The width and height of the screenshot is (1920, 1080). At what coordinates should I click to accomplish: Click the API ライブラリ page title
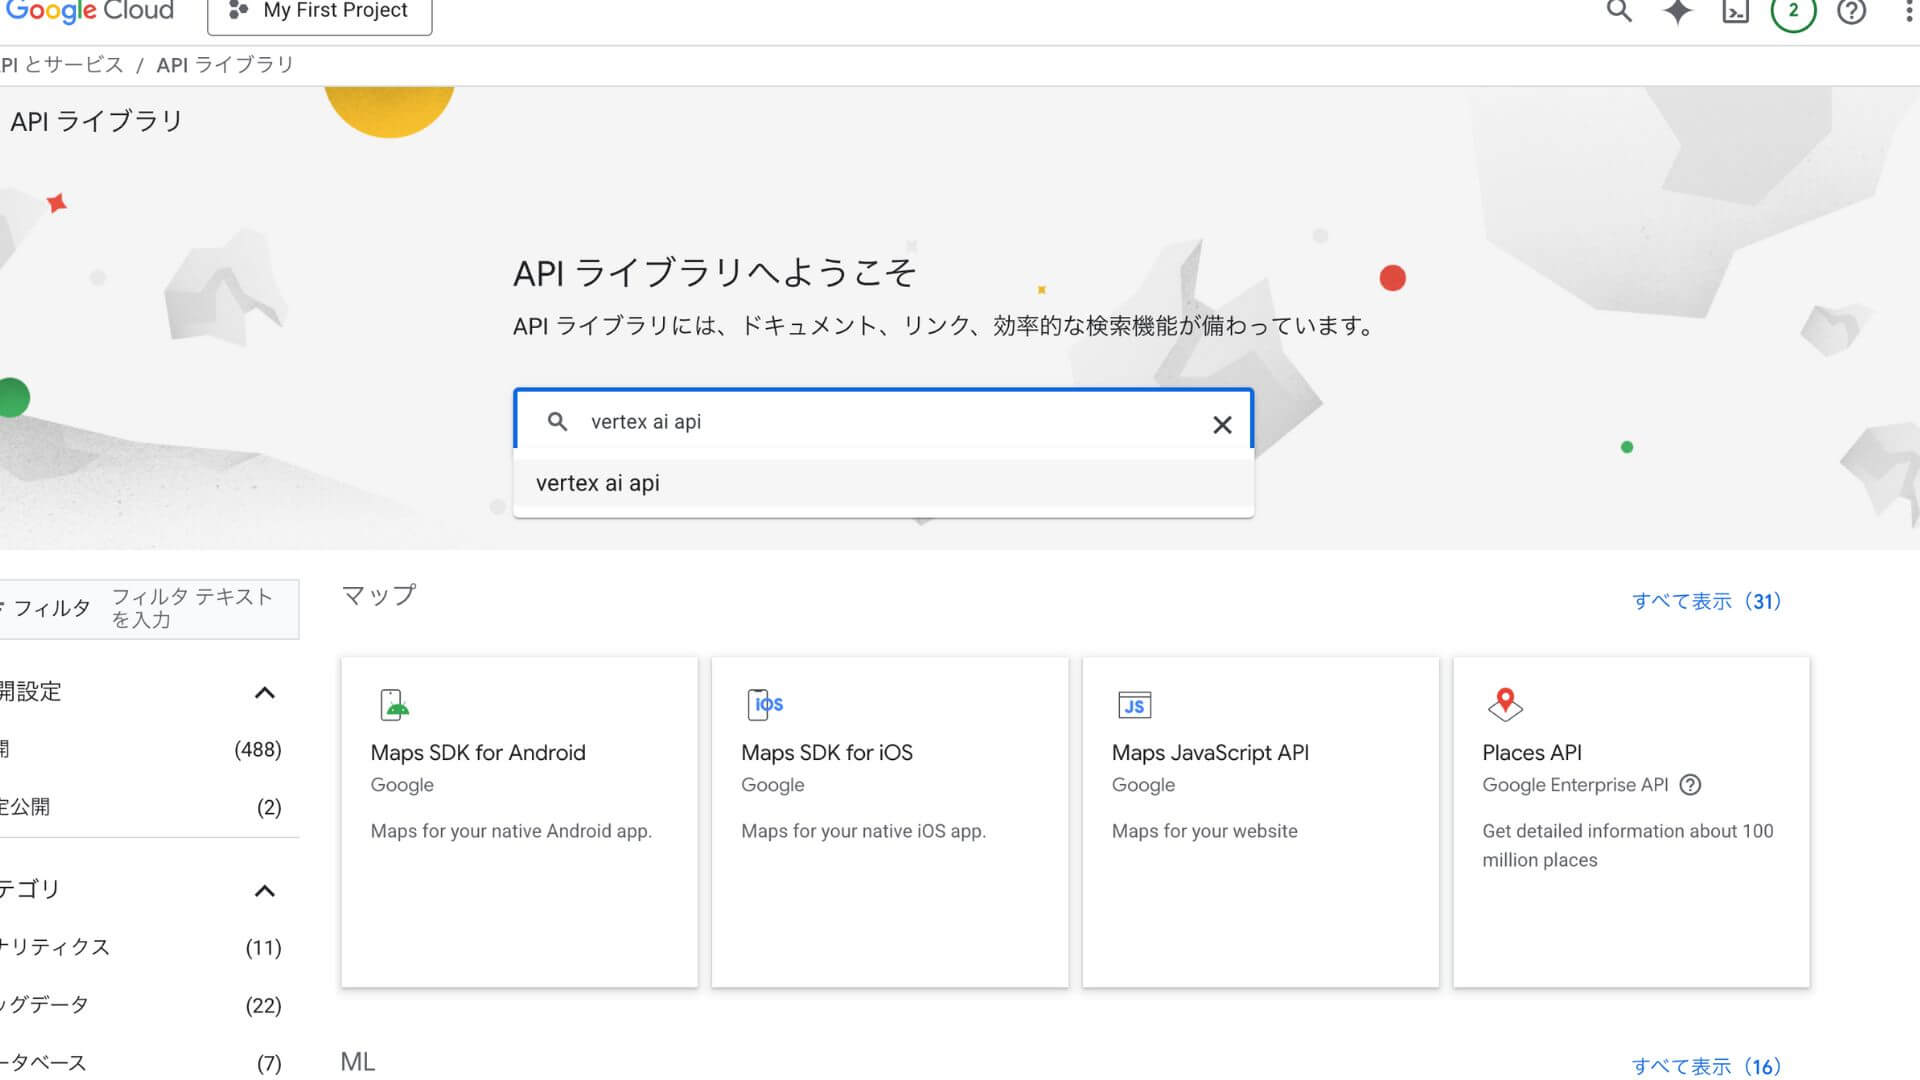(96, 121)
